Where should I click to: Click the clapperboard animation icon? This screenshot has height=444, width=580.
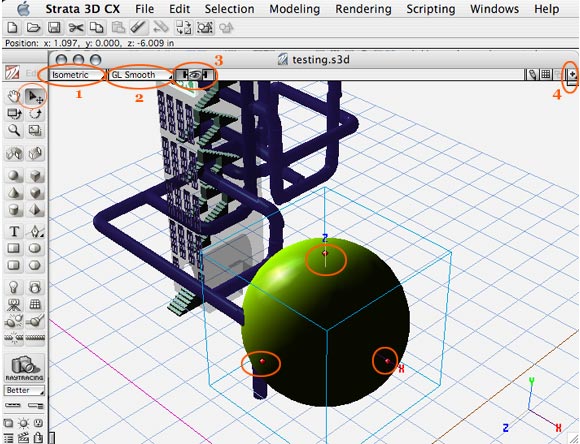click(x=23, y=438)
